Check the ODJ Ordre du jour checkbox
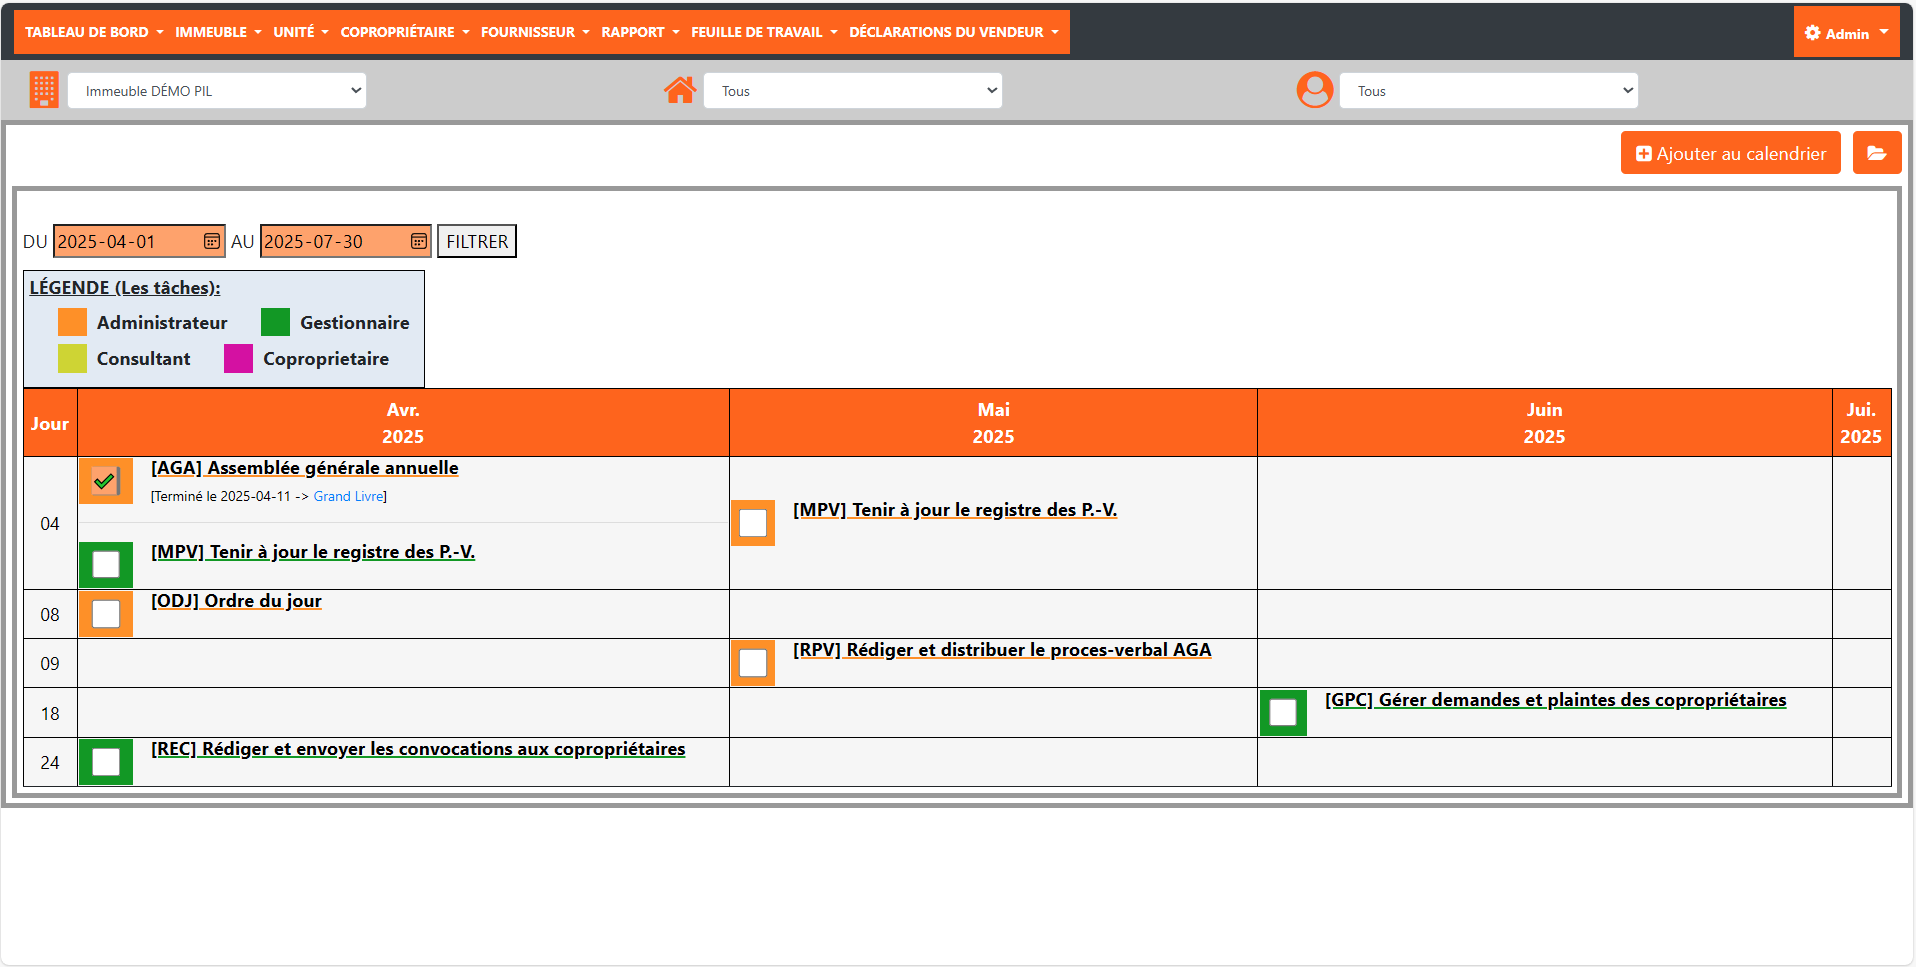Viewport: 1916px width, 967px height. click(x=106, y=614)
